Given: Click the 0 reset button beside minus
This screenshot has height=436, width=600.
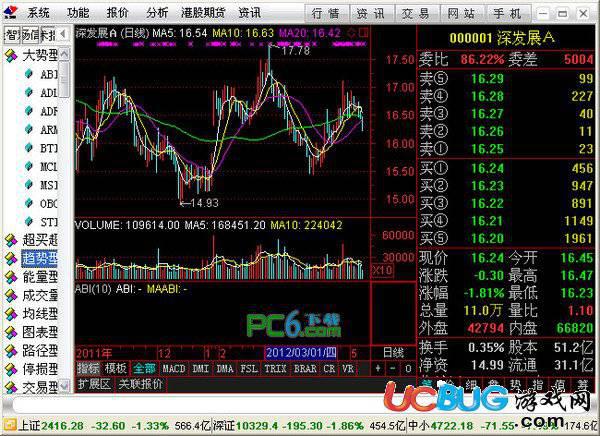Looking at the screenshot, I should pos(408,369).
